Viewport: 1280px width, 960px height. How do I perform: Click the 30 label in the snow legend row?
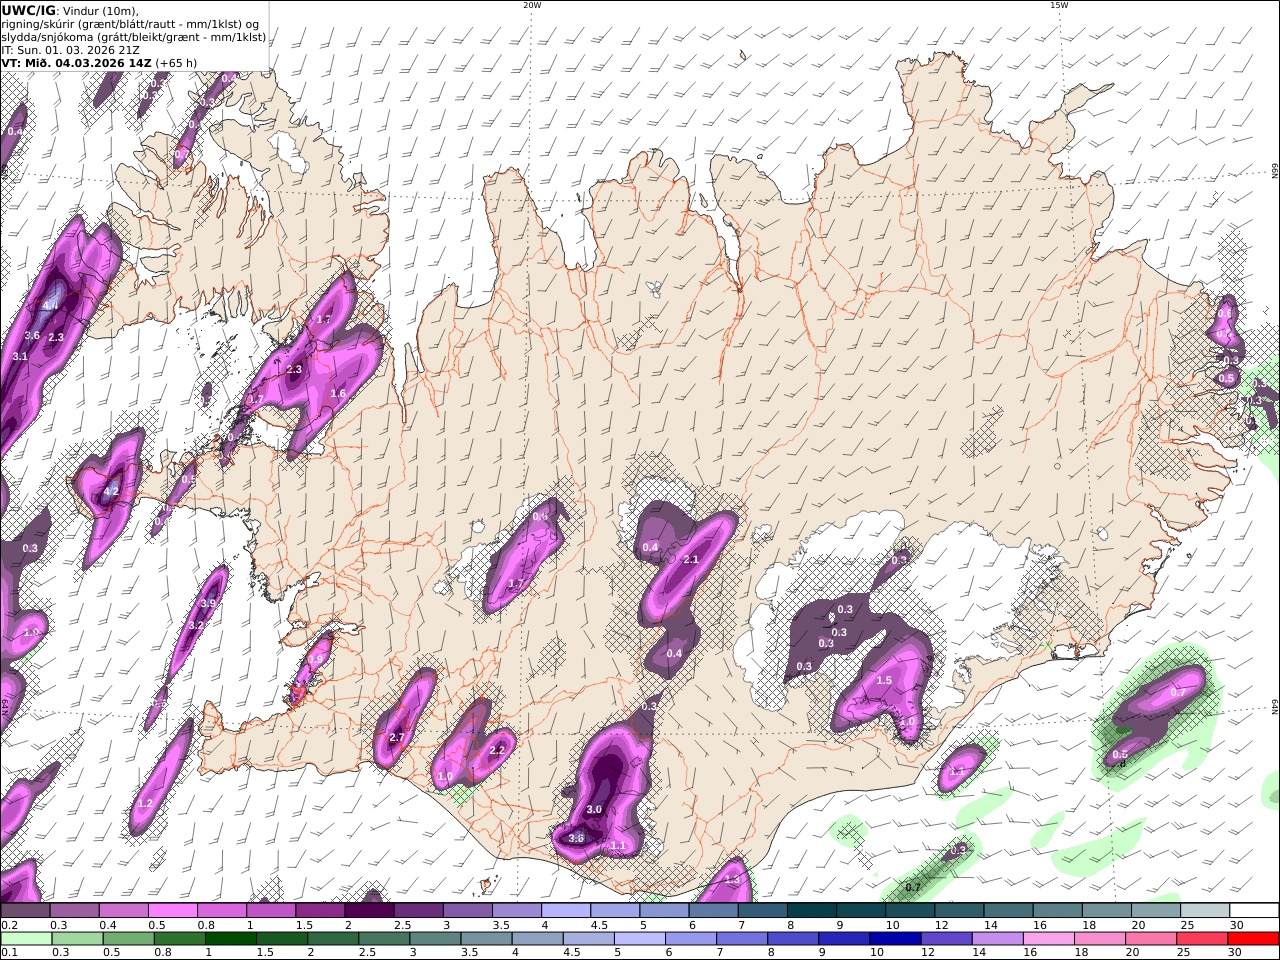[x=1236, y=925]
